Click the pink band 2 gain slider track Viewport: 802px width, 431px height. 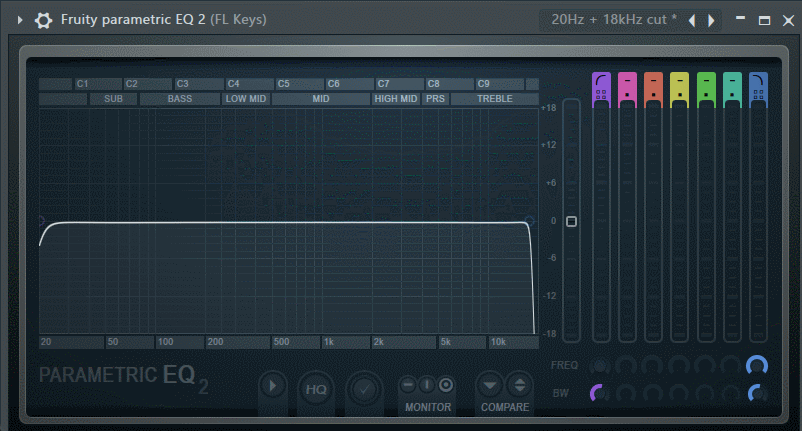[627, 222]
